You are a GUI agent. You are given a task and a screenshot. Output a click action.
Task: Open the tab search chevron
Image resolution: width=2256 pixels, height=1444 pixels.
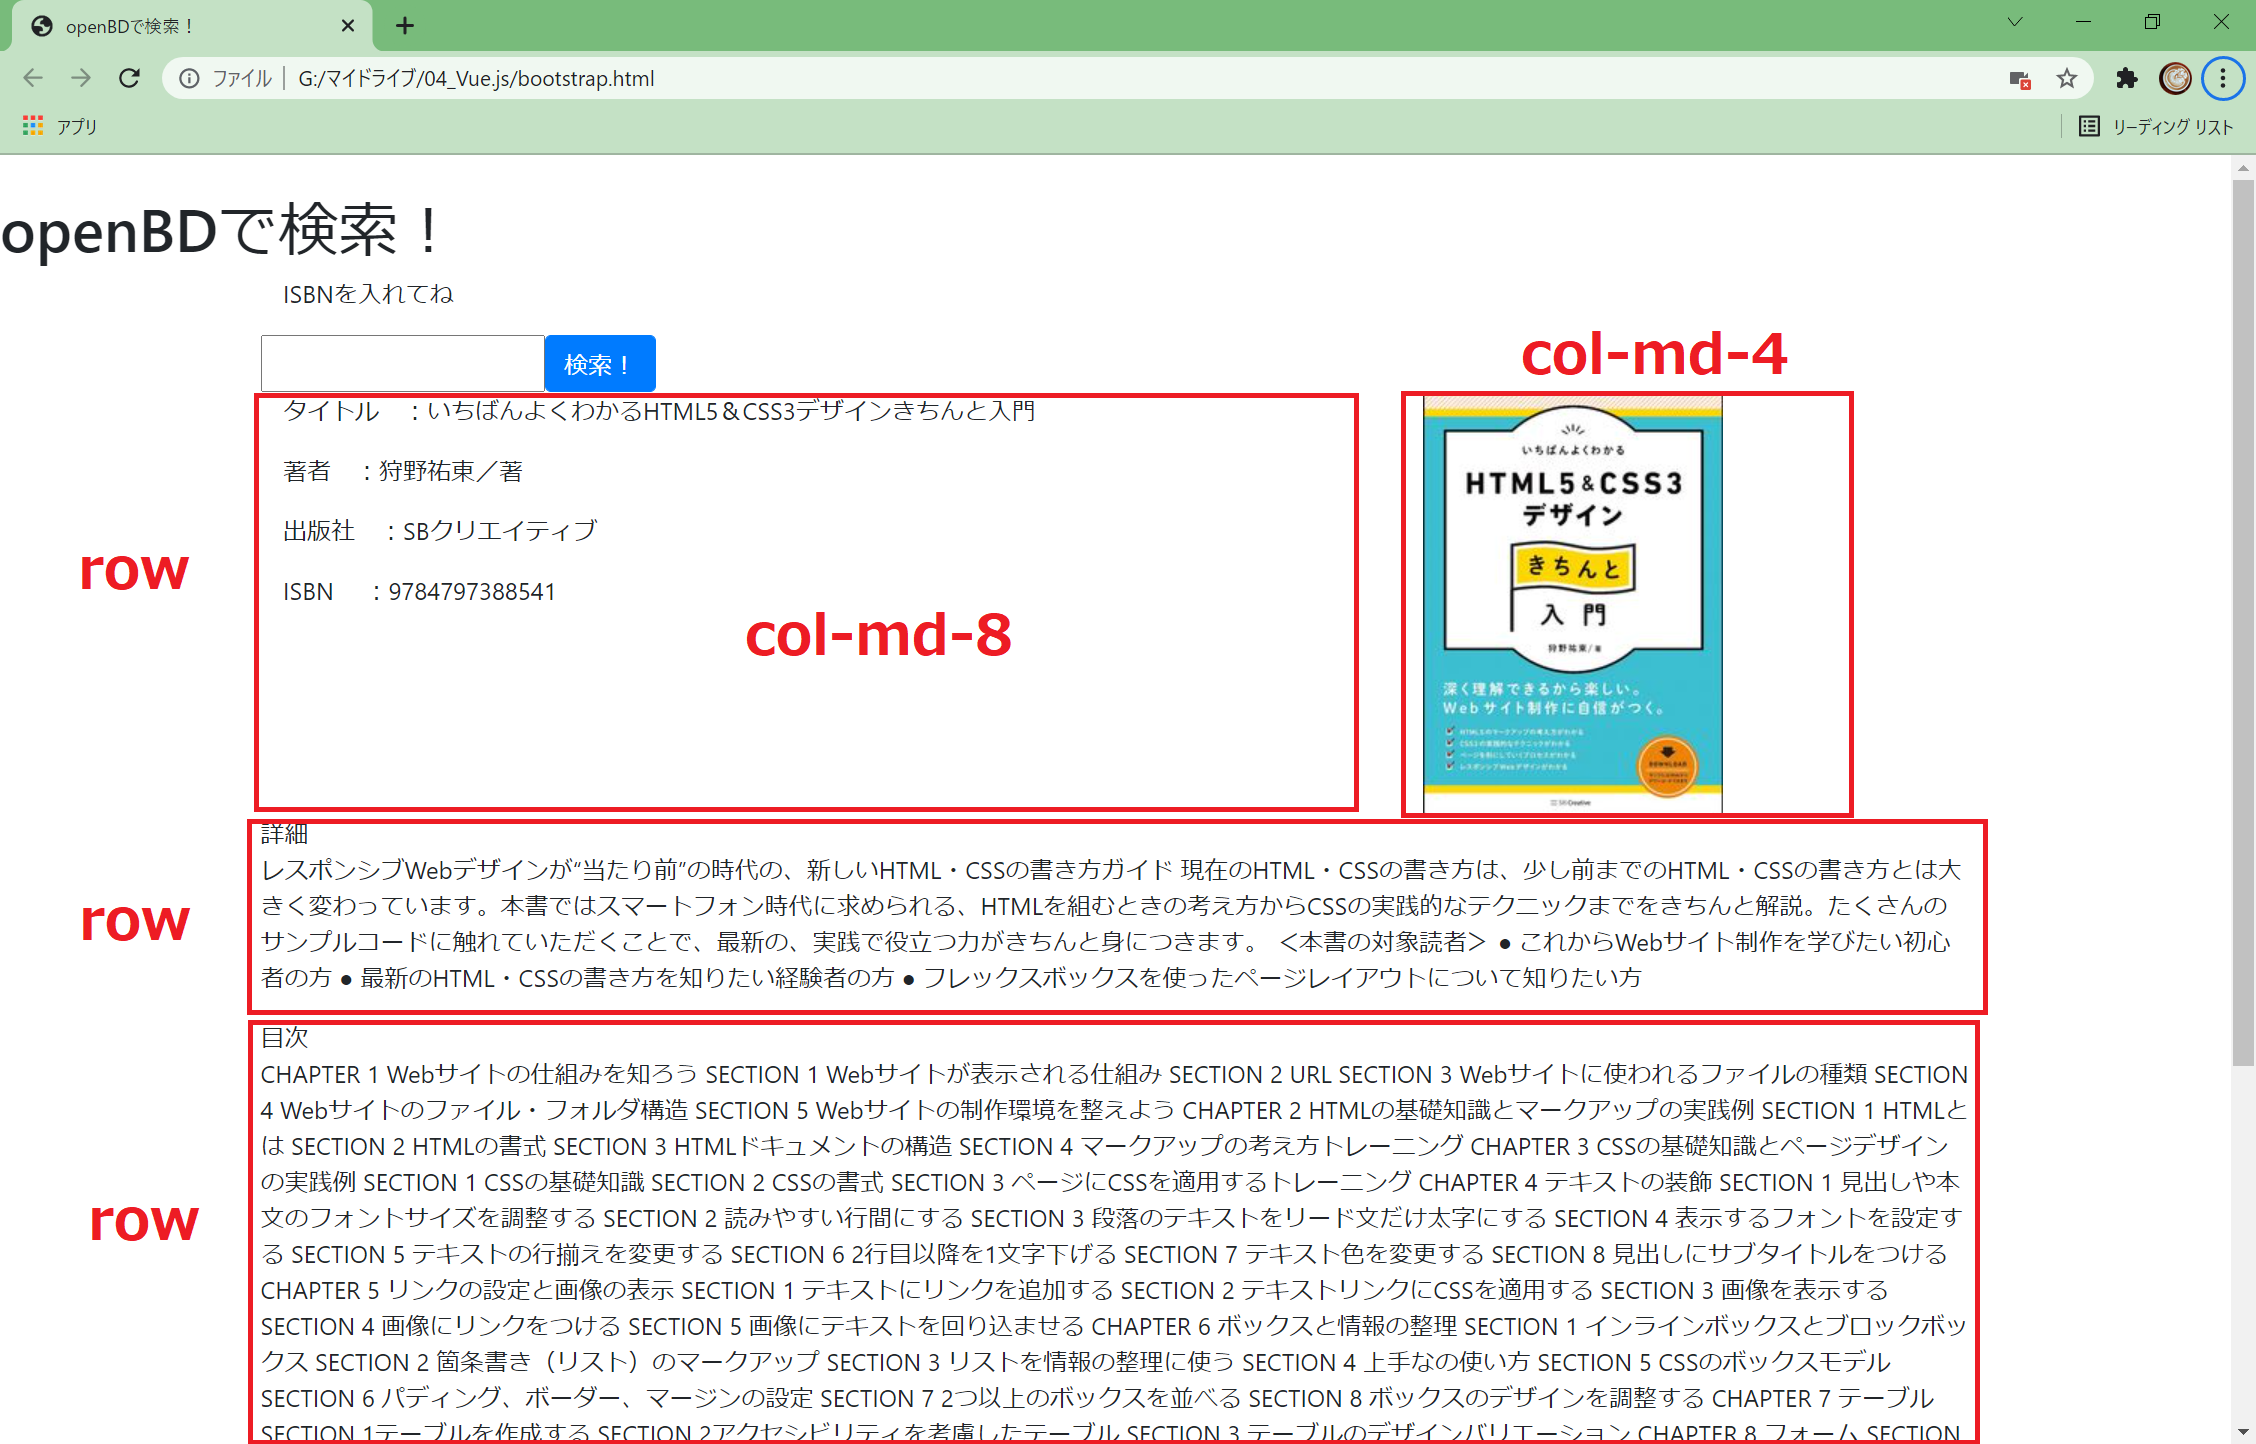click(x=2015, y=22)
